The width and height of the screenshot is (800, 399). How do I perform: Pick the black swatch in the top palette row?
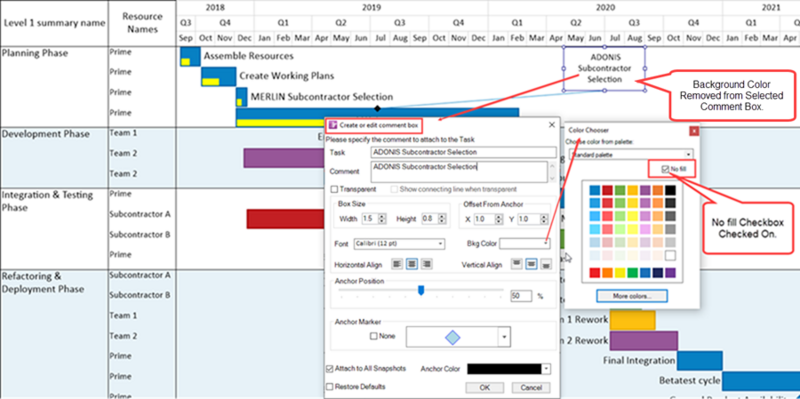click(670, 190)
